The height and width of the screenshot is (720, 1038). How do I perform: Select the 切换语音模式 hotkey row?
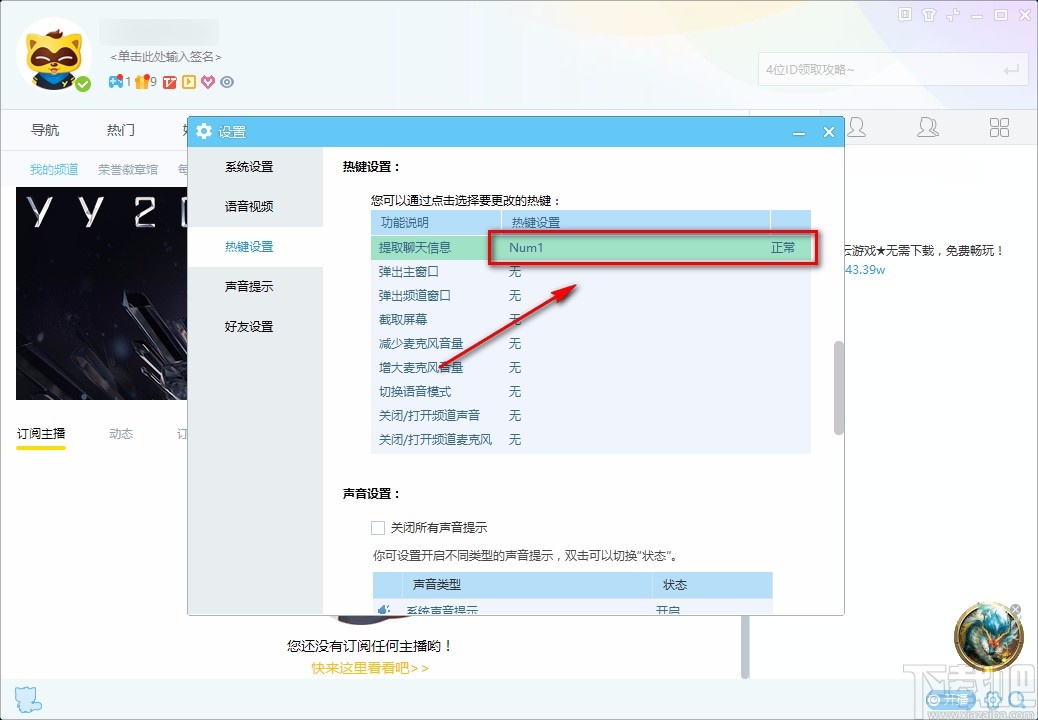tap(590, 392)
